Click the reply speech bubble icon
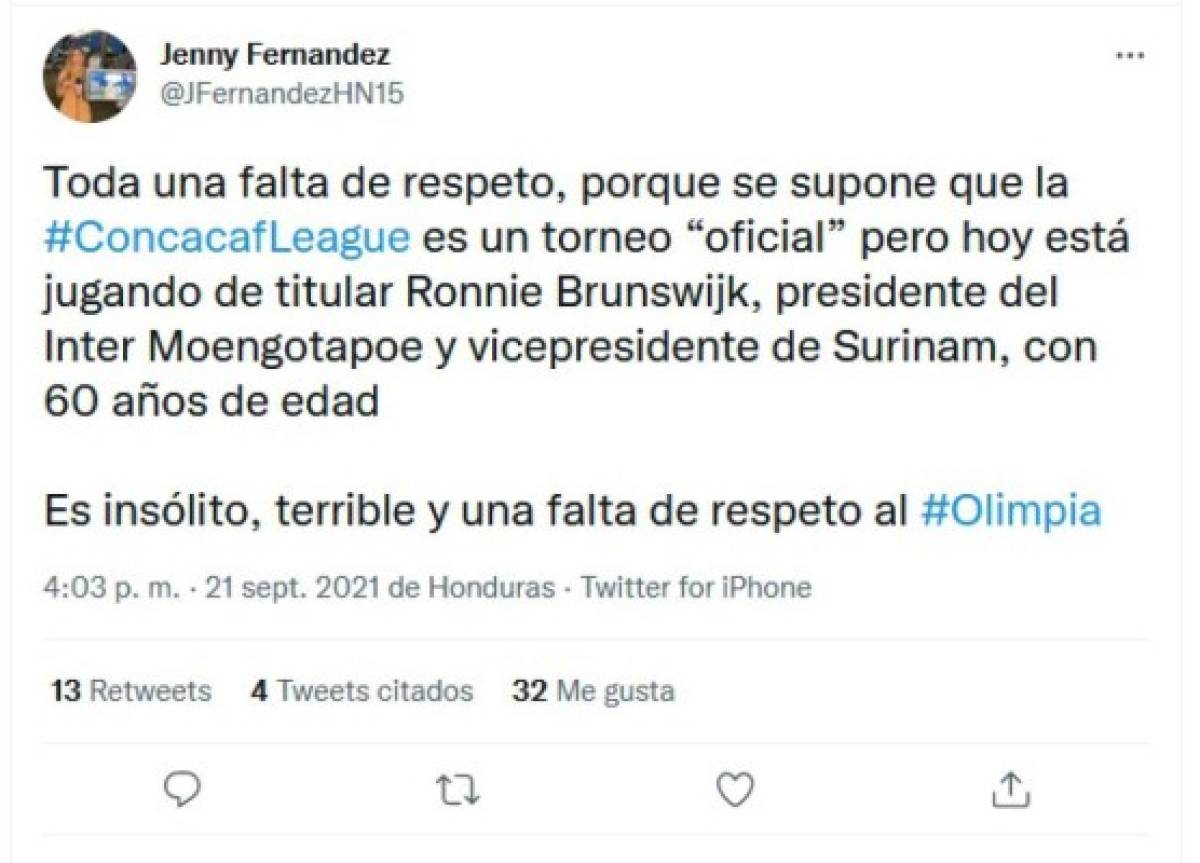 (x=182, y=791)
